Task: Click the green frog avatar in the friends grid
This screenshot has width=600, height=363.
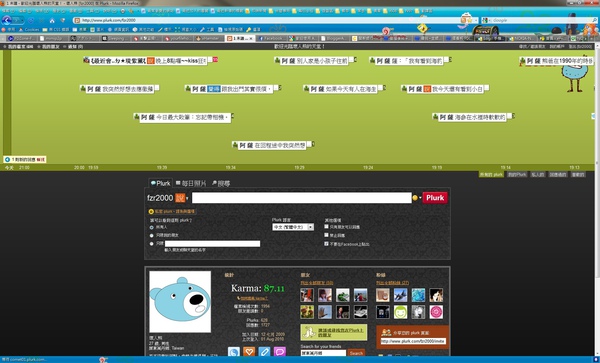Action: click(342, 295)
